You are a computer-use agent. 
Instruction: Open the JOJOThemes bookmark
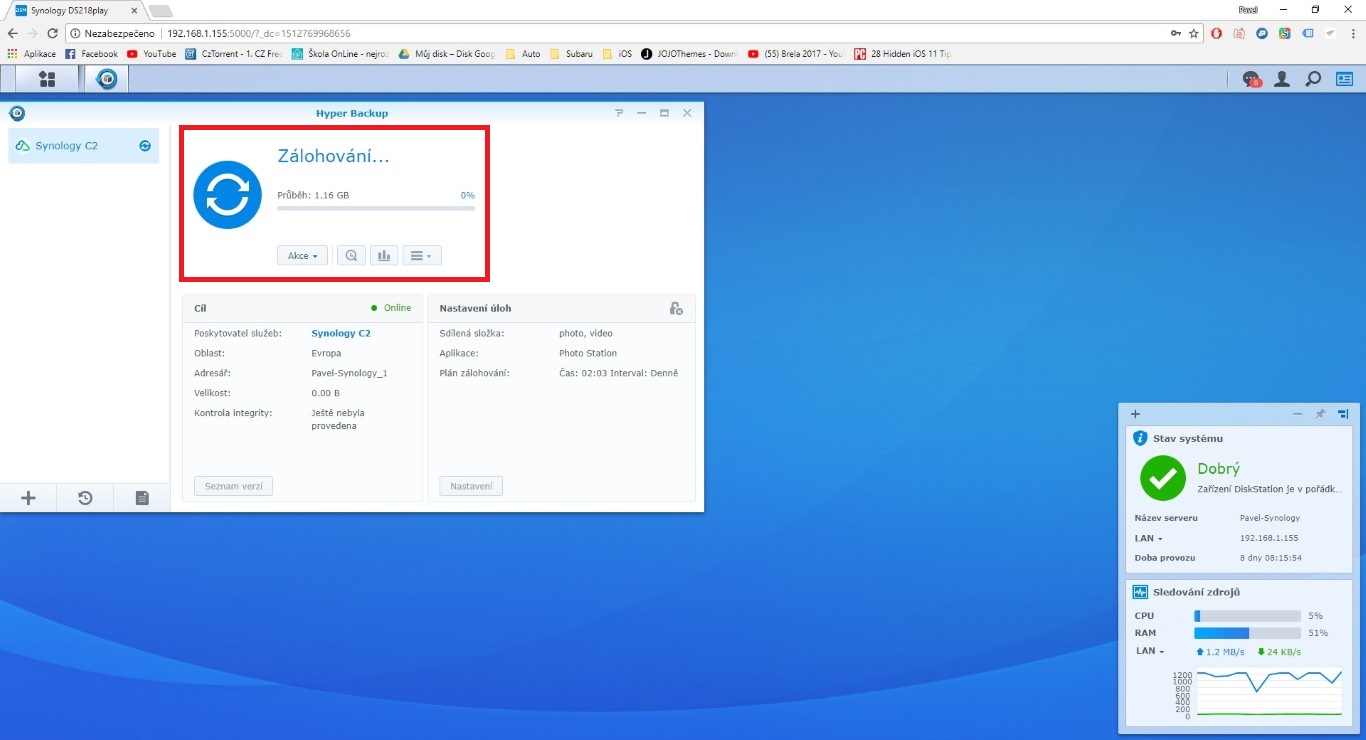point(689,54)
